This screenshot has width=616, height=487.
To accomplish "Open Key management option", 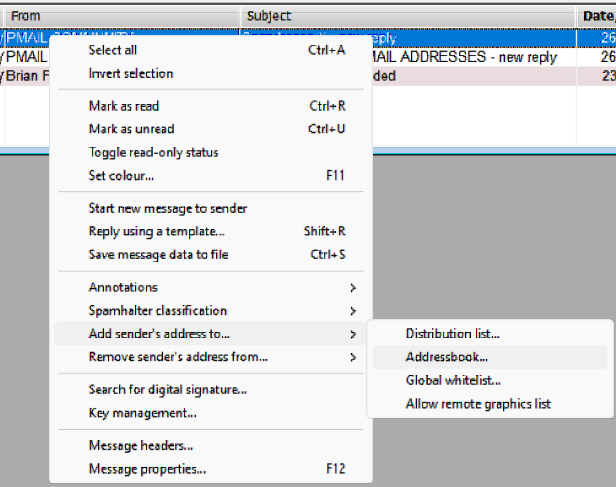I will [x=142, y=412].
